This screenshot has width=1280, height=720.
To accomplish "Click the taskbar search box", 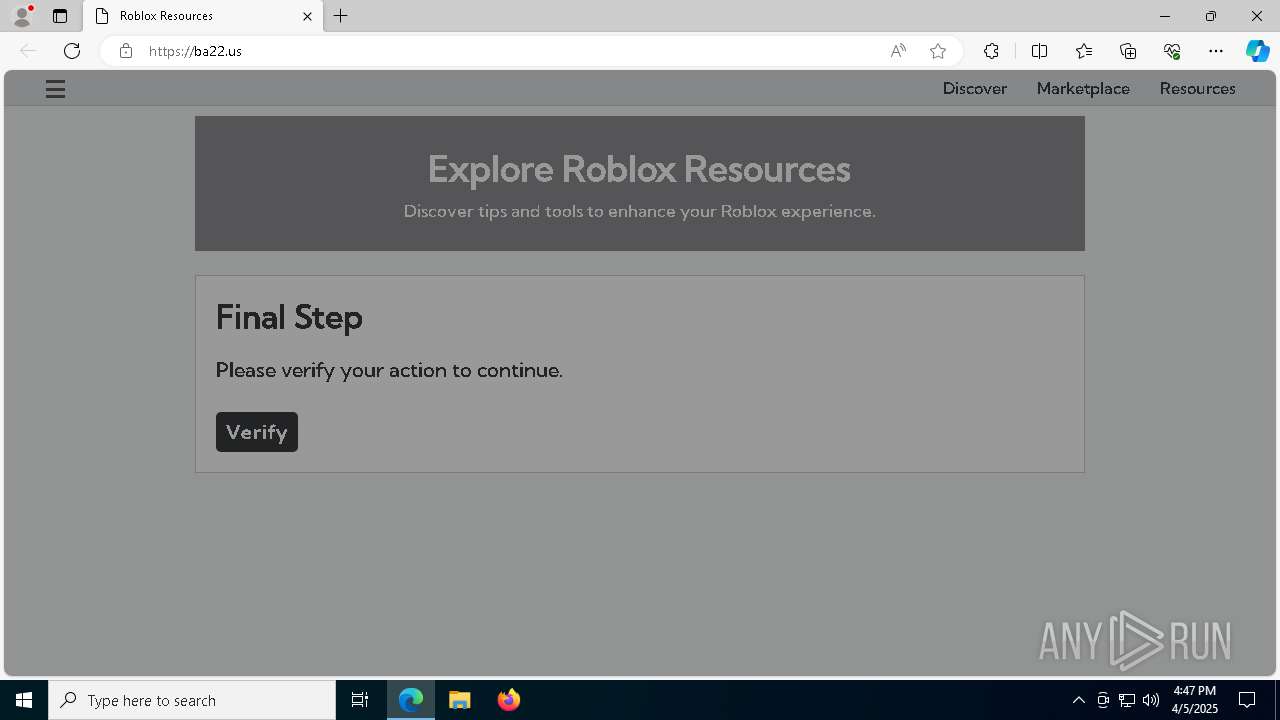I will (192, 700).
